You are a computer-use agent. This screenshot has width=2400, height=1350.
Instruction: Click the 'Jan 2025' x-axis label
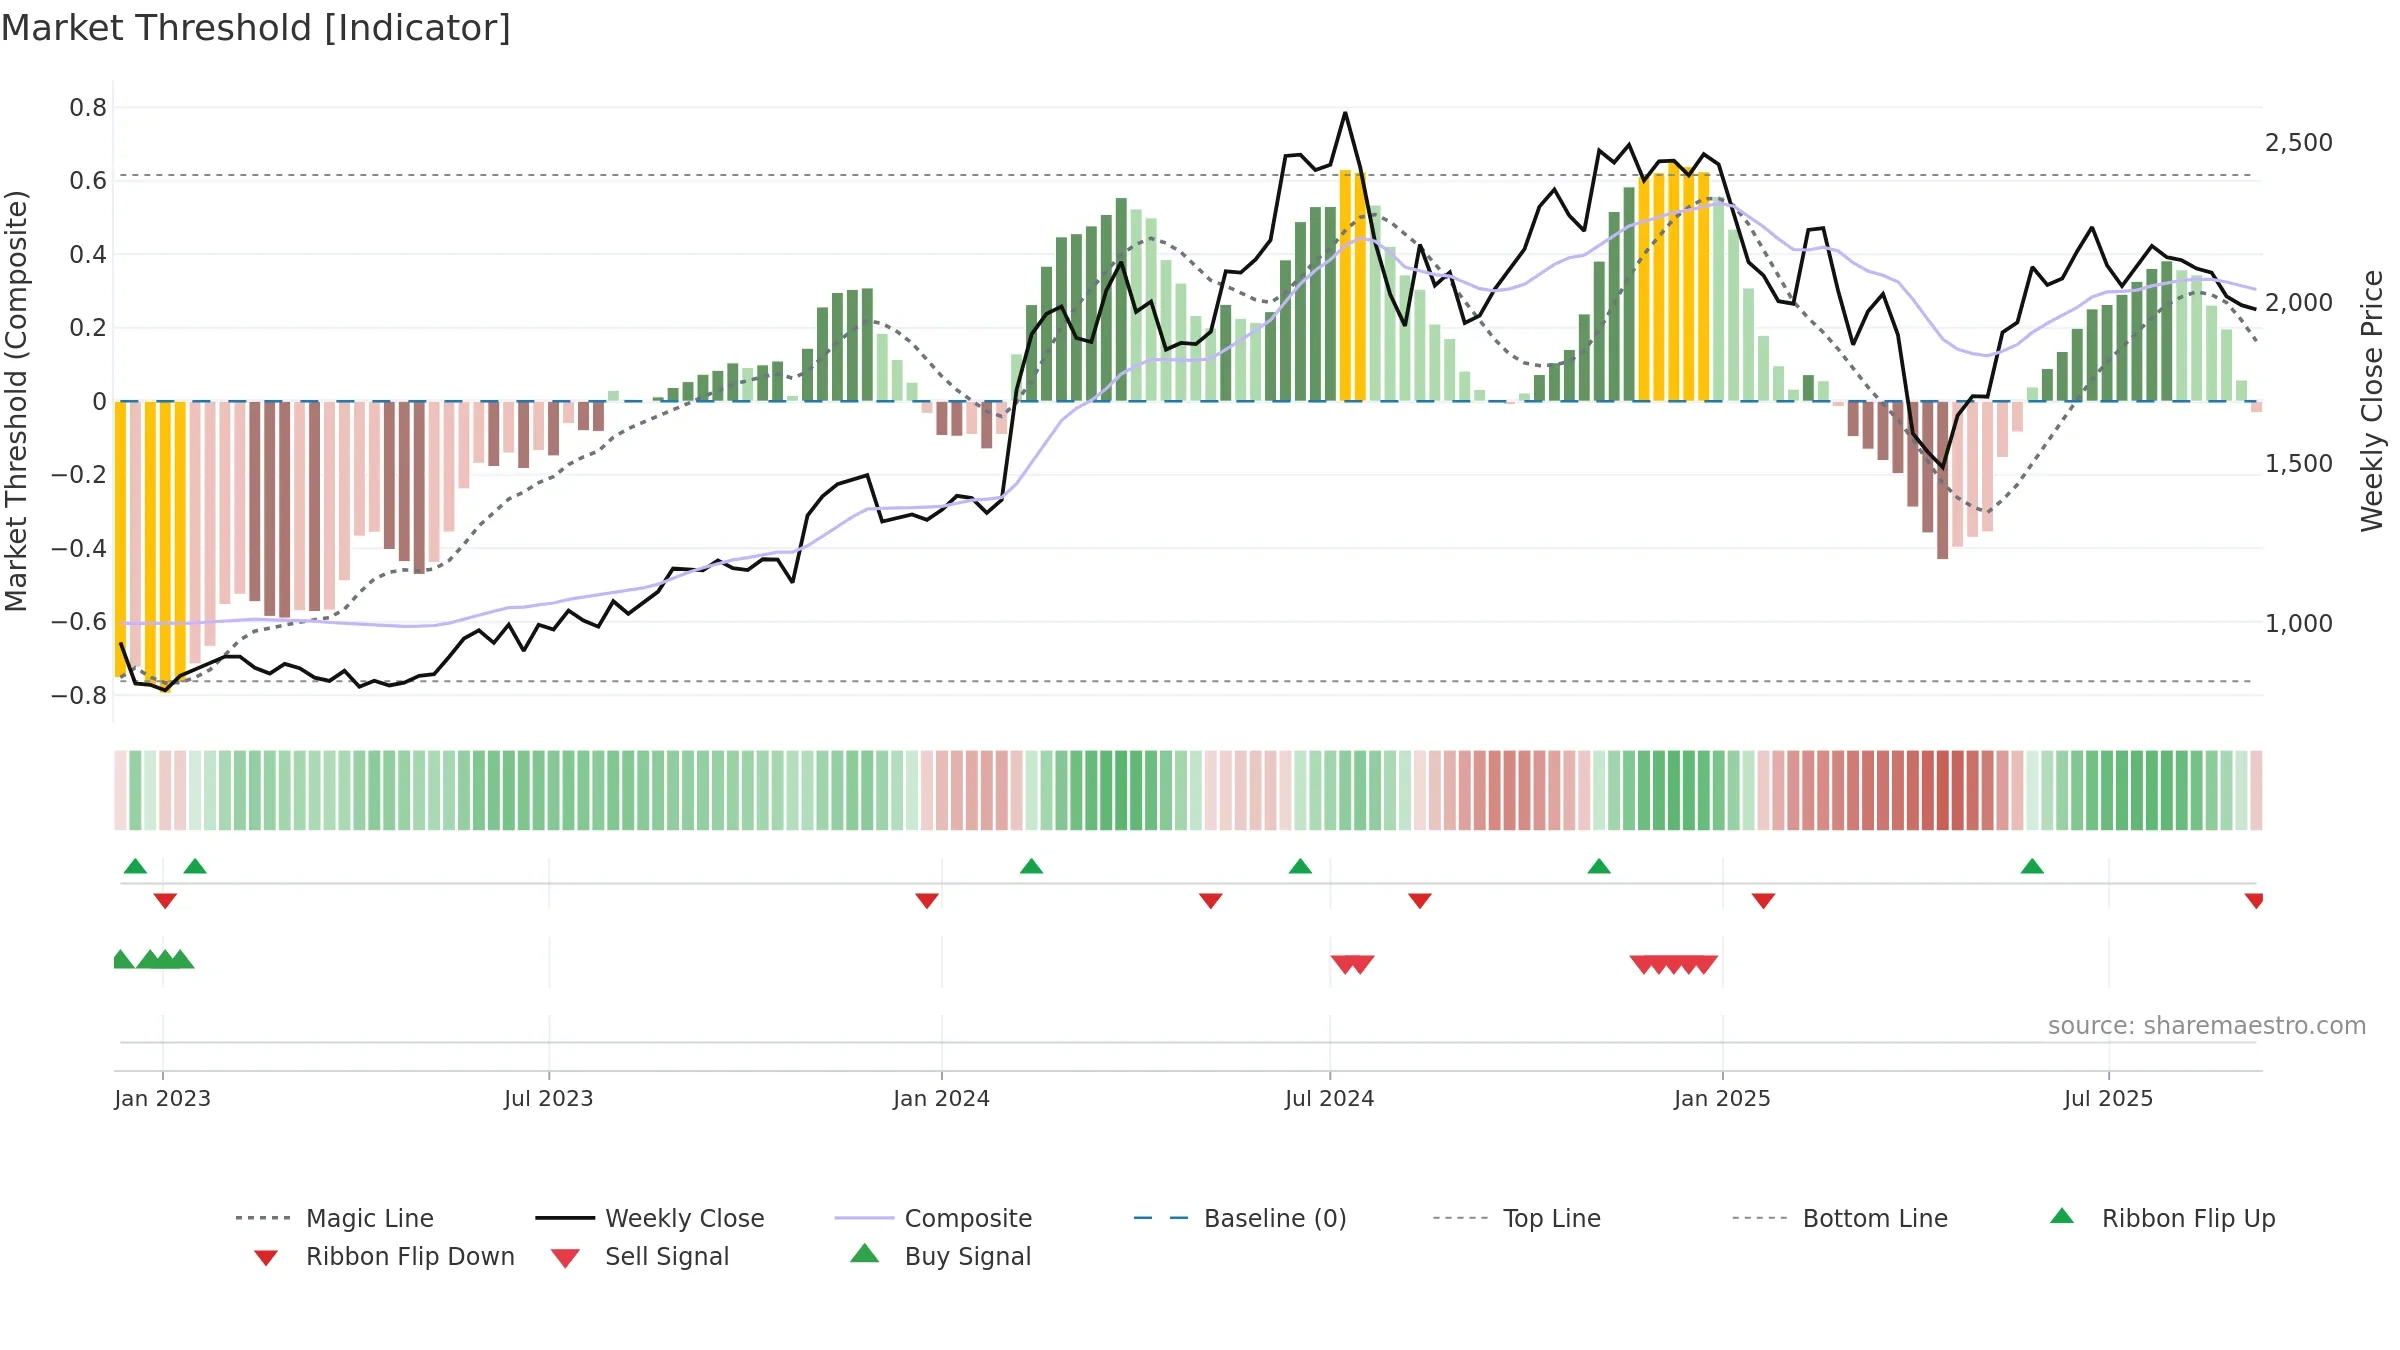tap(1723, 1098)
